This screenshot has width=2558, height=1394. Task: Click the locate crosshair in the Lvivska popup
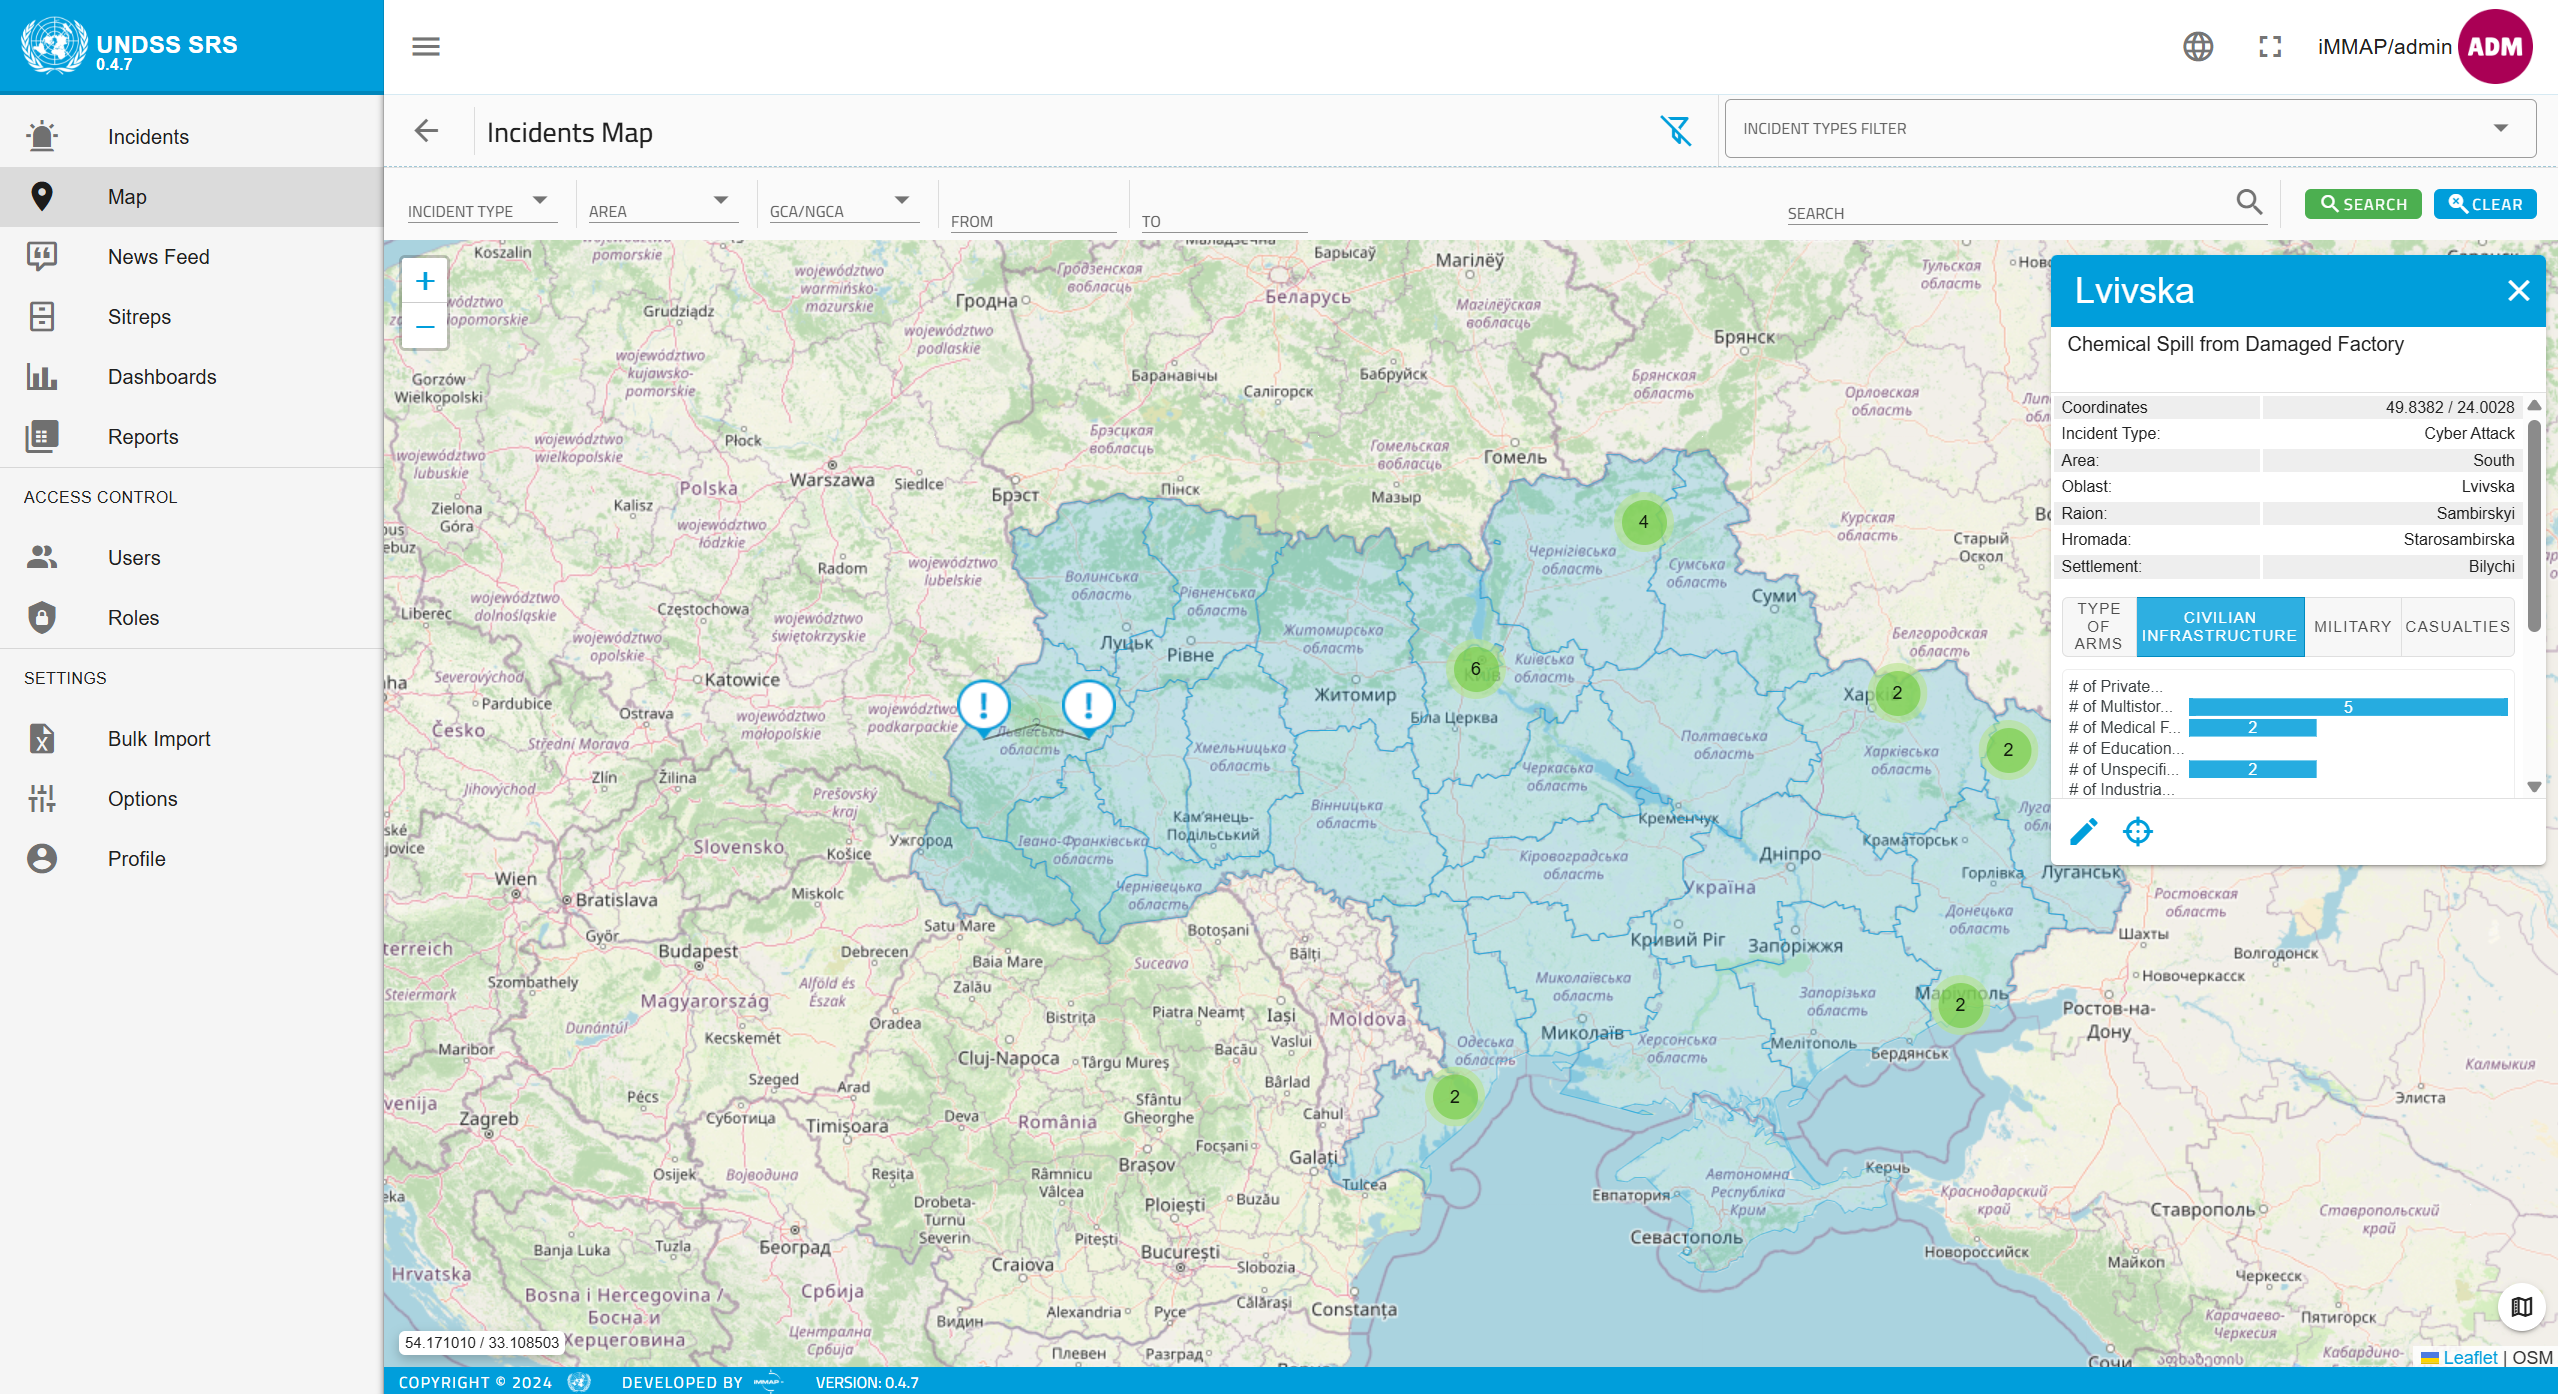click(x=2137, y=831)
